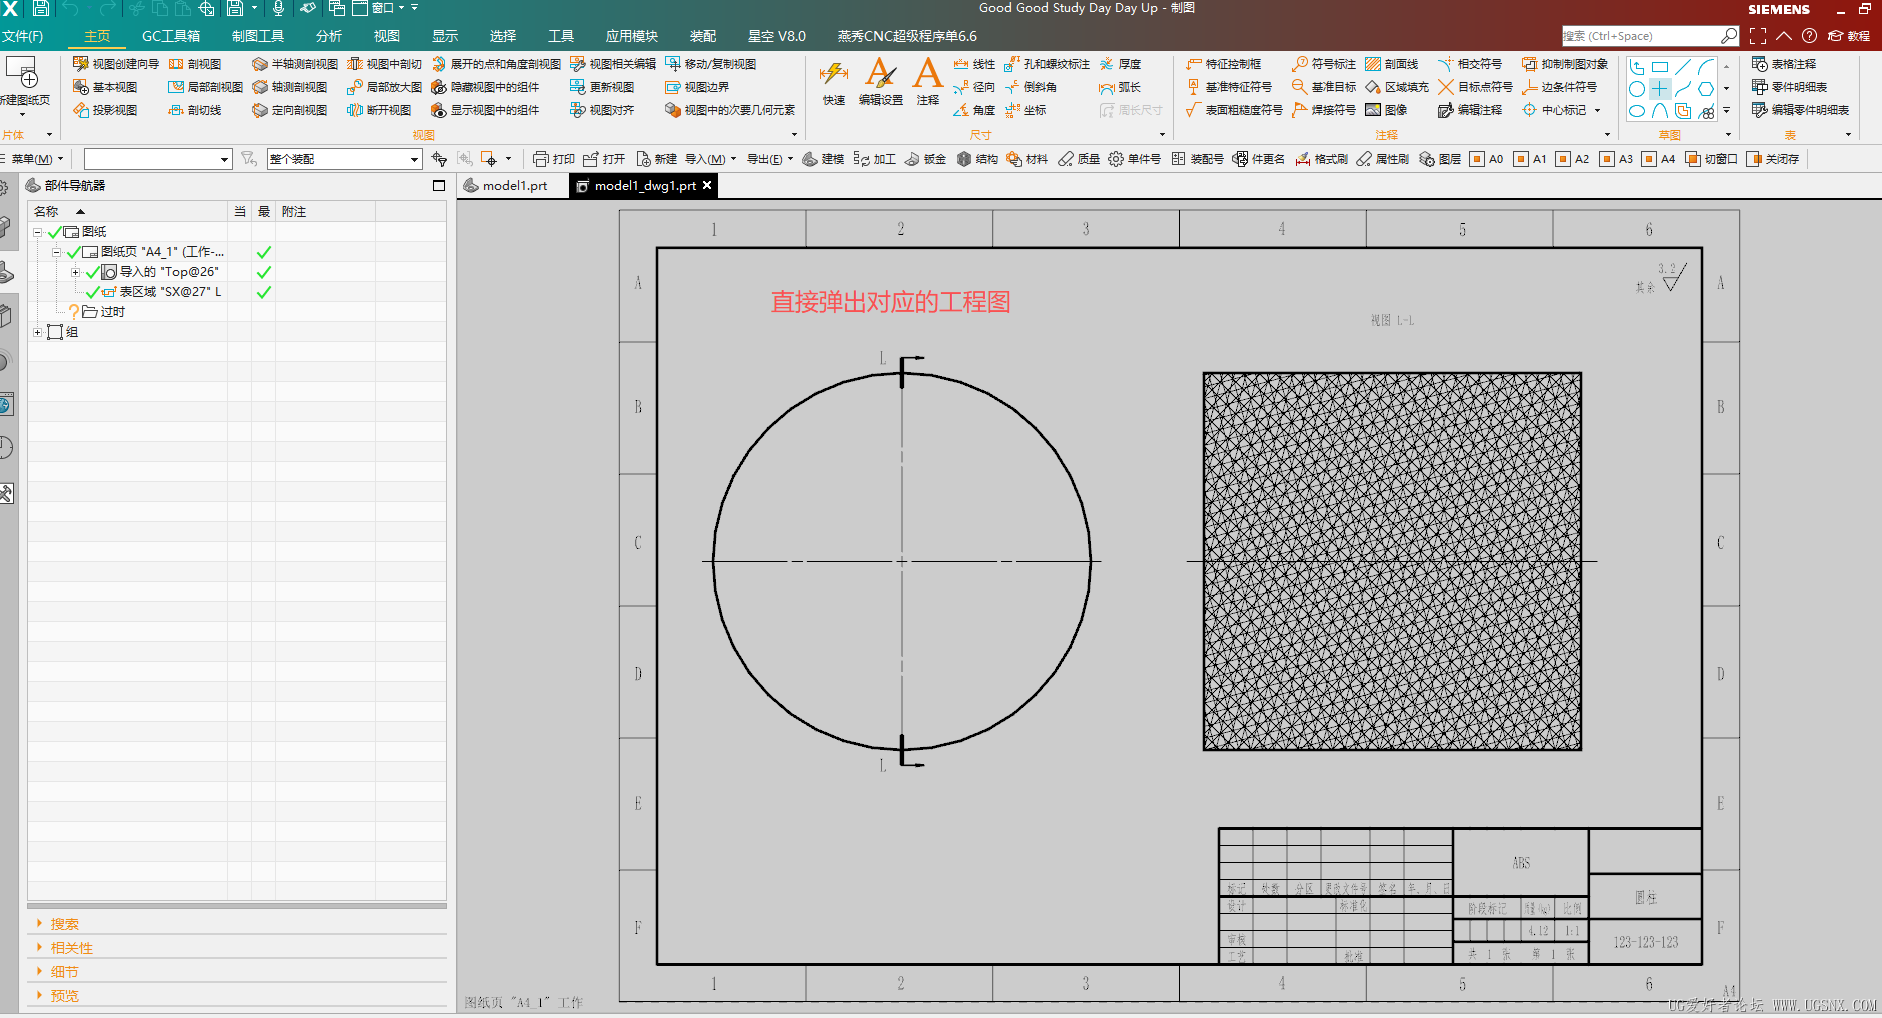Toggle the A1 sheet size option
This screenshot has width=1882, height=1018.
click(x=1530, y=159)
